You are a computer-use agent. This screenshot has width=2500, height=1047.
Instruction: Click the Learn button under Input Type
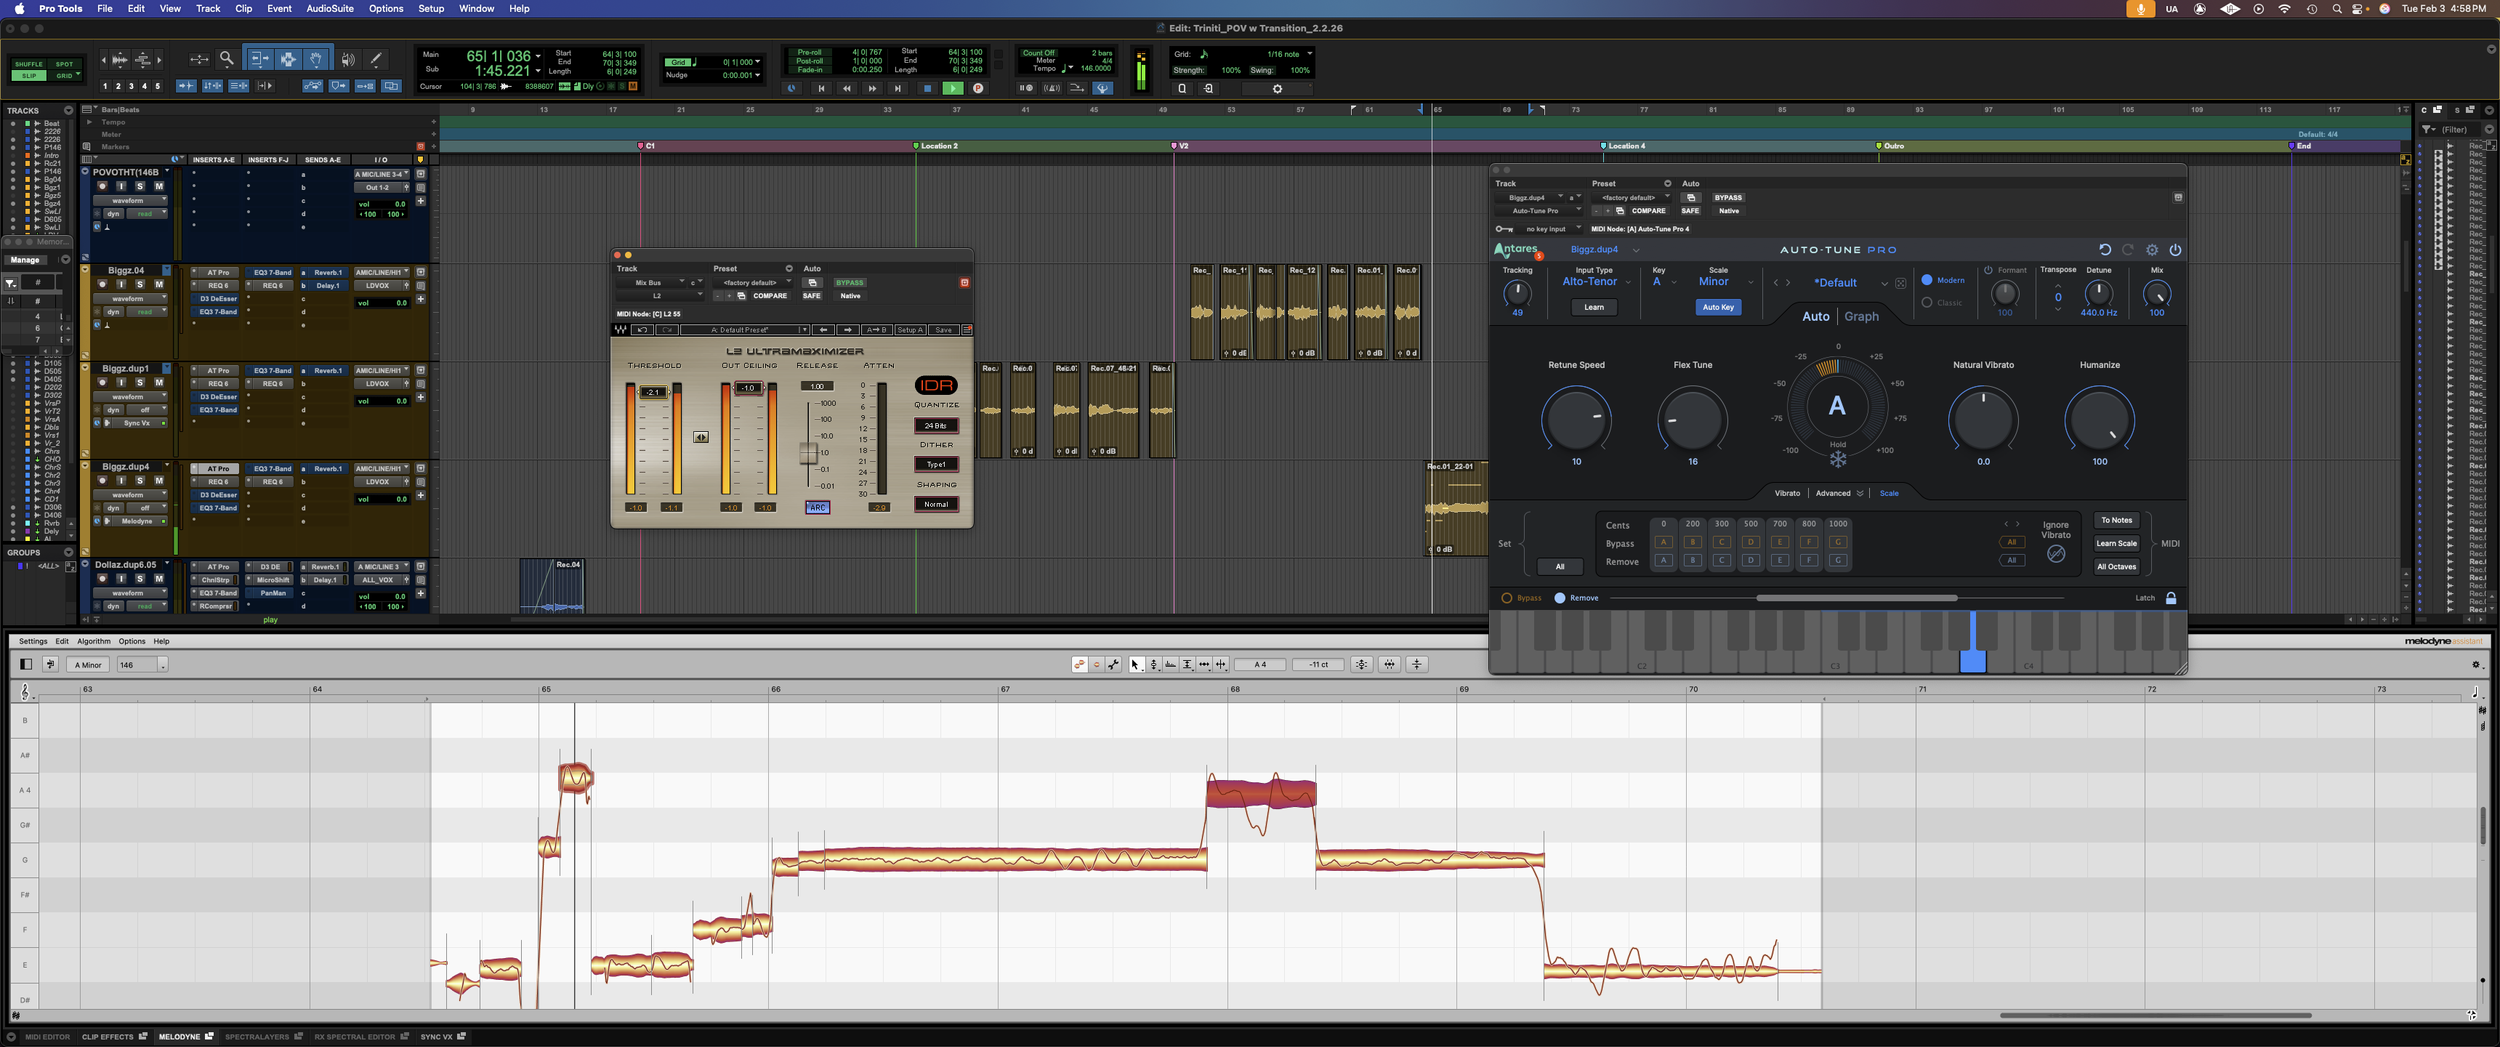point(1594,307)
